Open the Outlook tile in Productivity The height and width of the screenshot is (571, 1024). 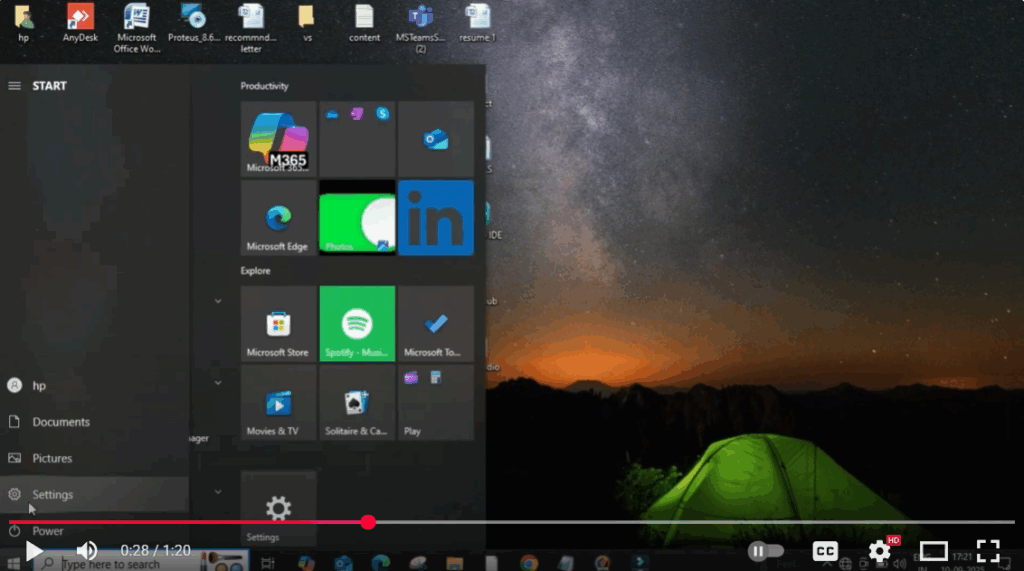(x=436, y=139)
